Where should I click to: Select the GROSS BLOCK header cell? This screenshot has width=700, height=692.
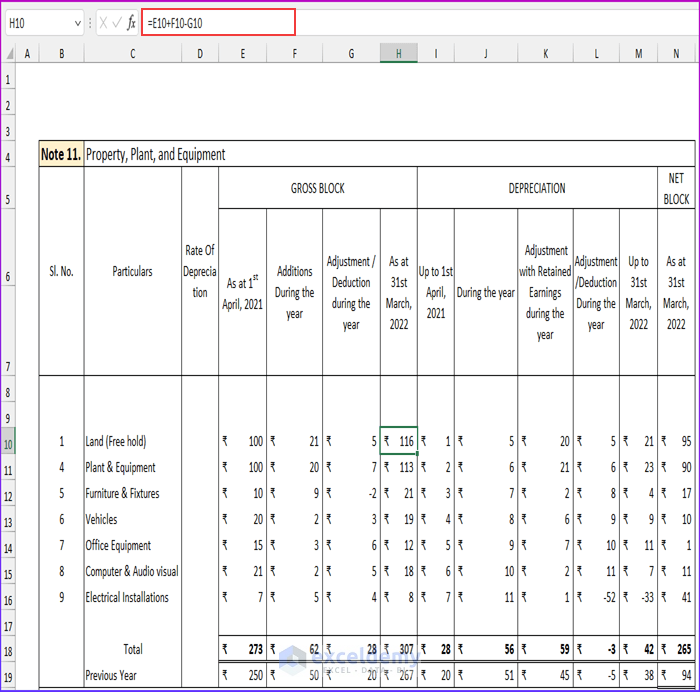317,188
